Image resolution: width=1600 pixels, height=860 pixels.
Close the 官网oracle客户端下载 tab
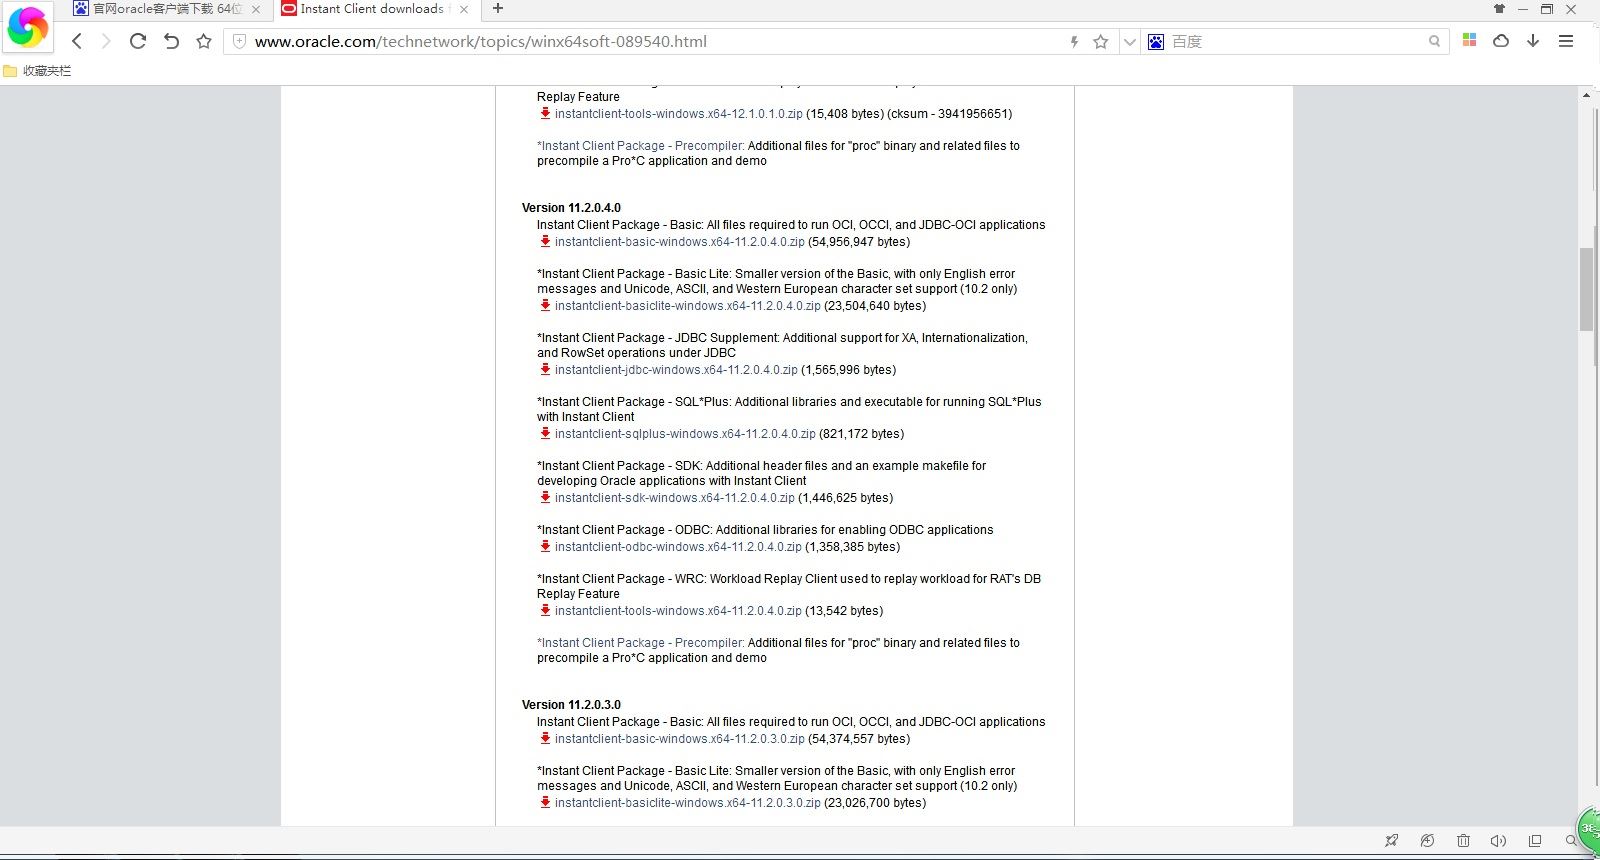pos(256,9)
